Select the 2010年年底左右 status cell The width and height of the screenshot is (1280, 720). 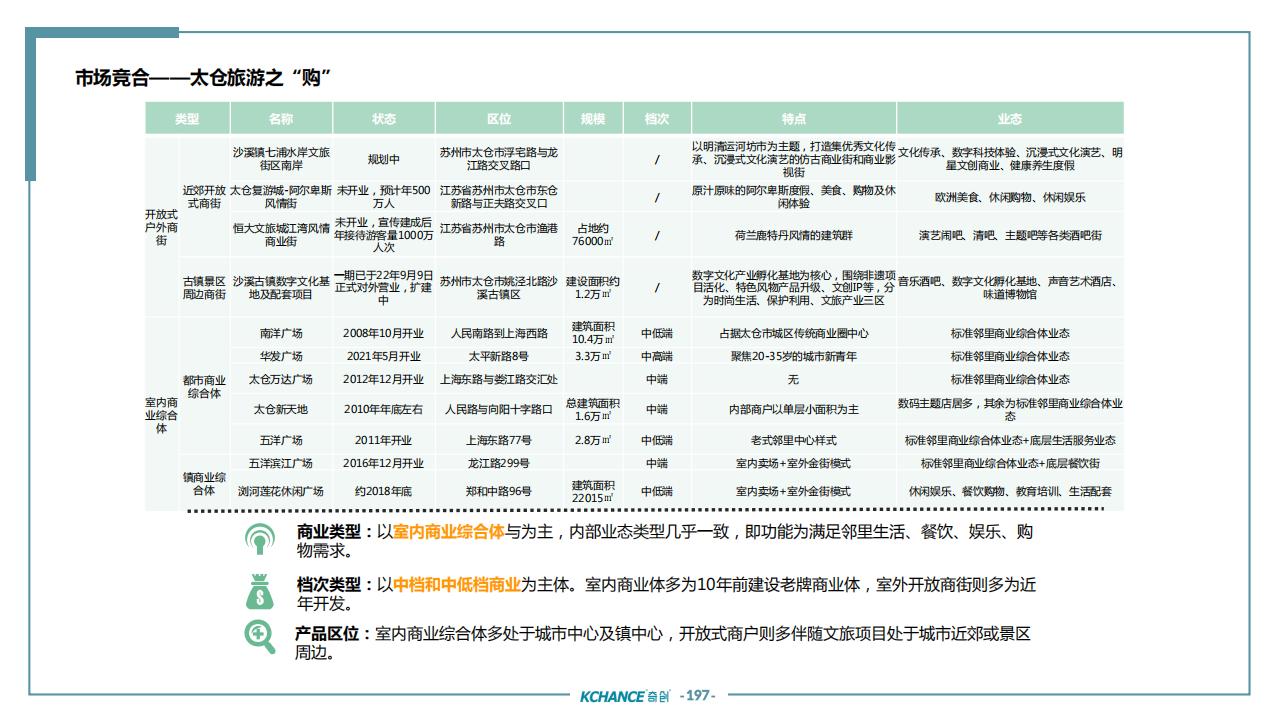pyautogui.click(x=384, y=409)
